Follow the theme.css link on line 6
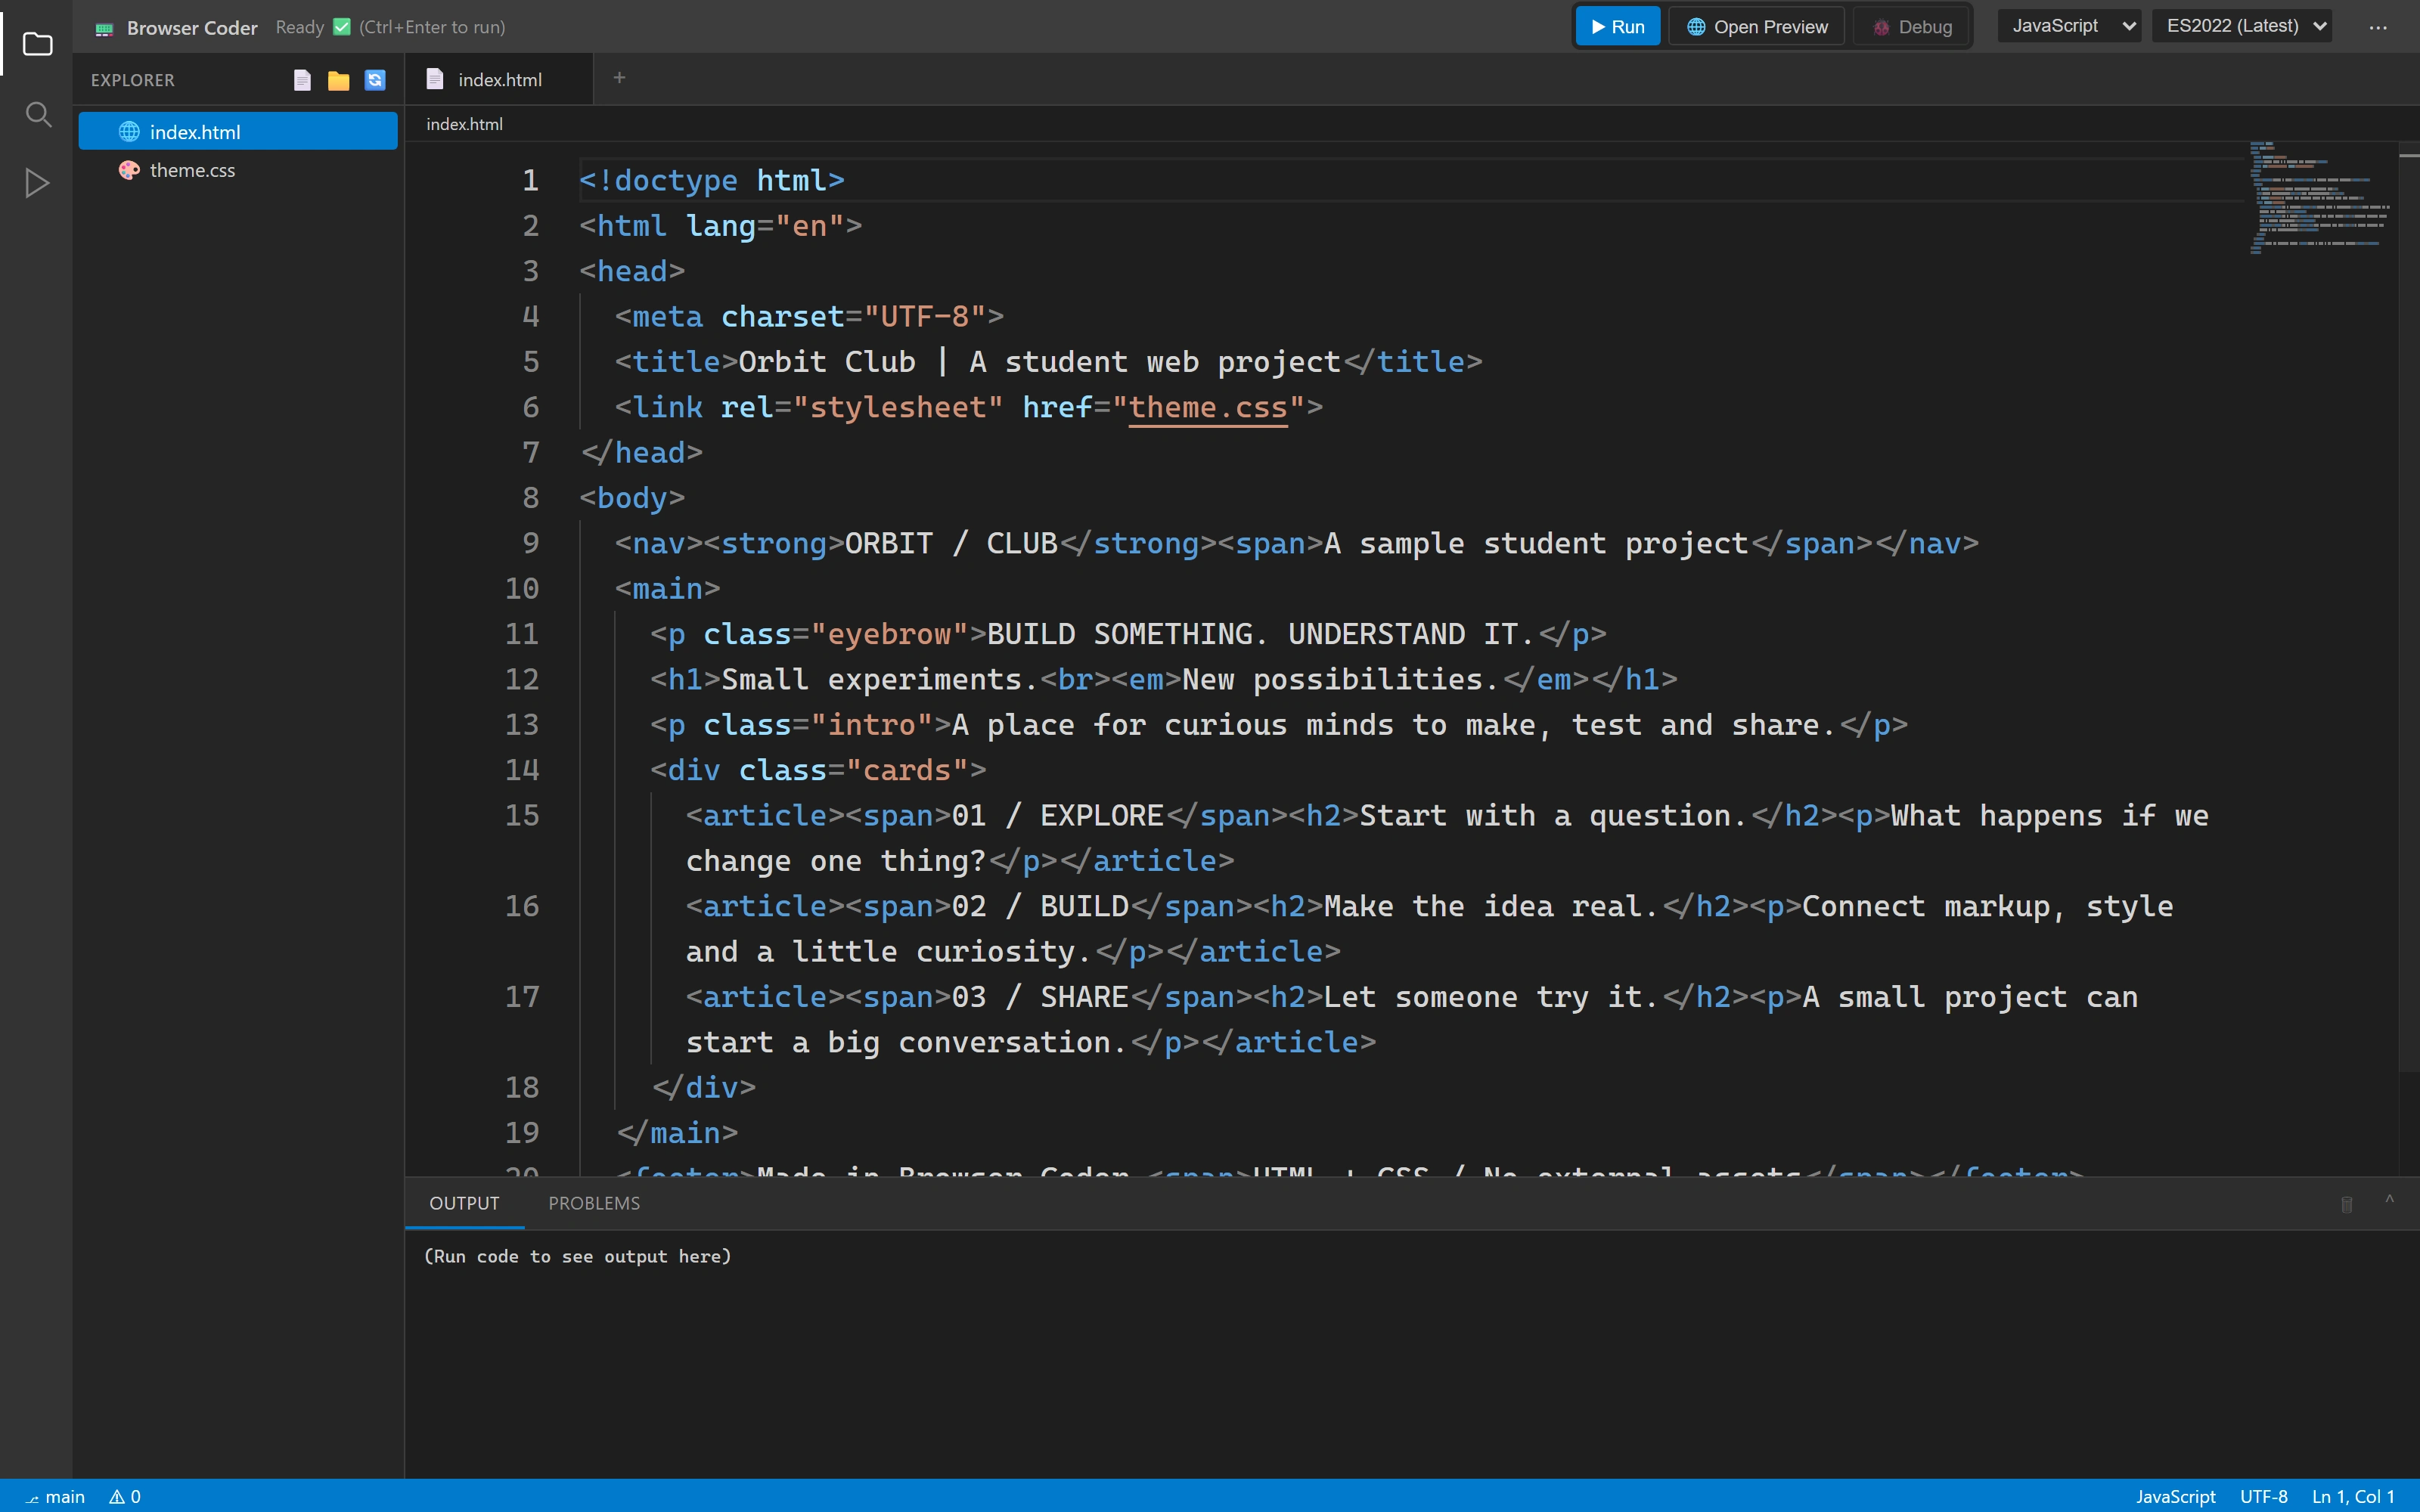This screenshot has width=2420, height=1512. [x=1208, y=407]
